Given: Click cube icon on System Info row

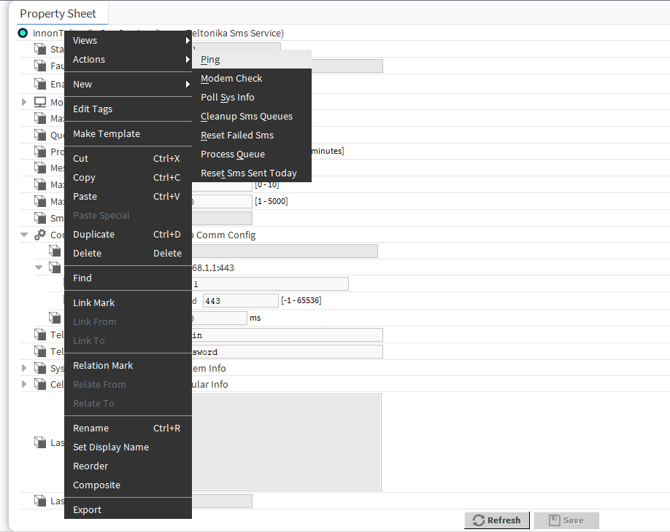Looking at the screenshot, I should pyautogui.click(x=40, y=368).
